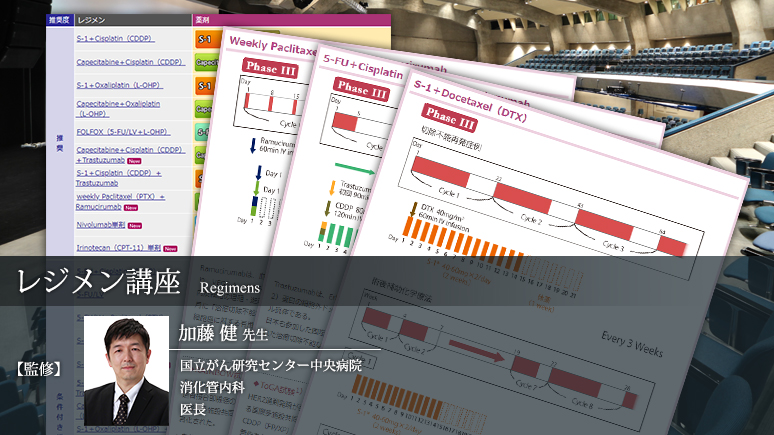774x435 pixels.
Task: Click the name 加藤 健 先生
Action: click(x=223, y=333)
